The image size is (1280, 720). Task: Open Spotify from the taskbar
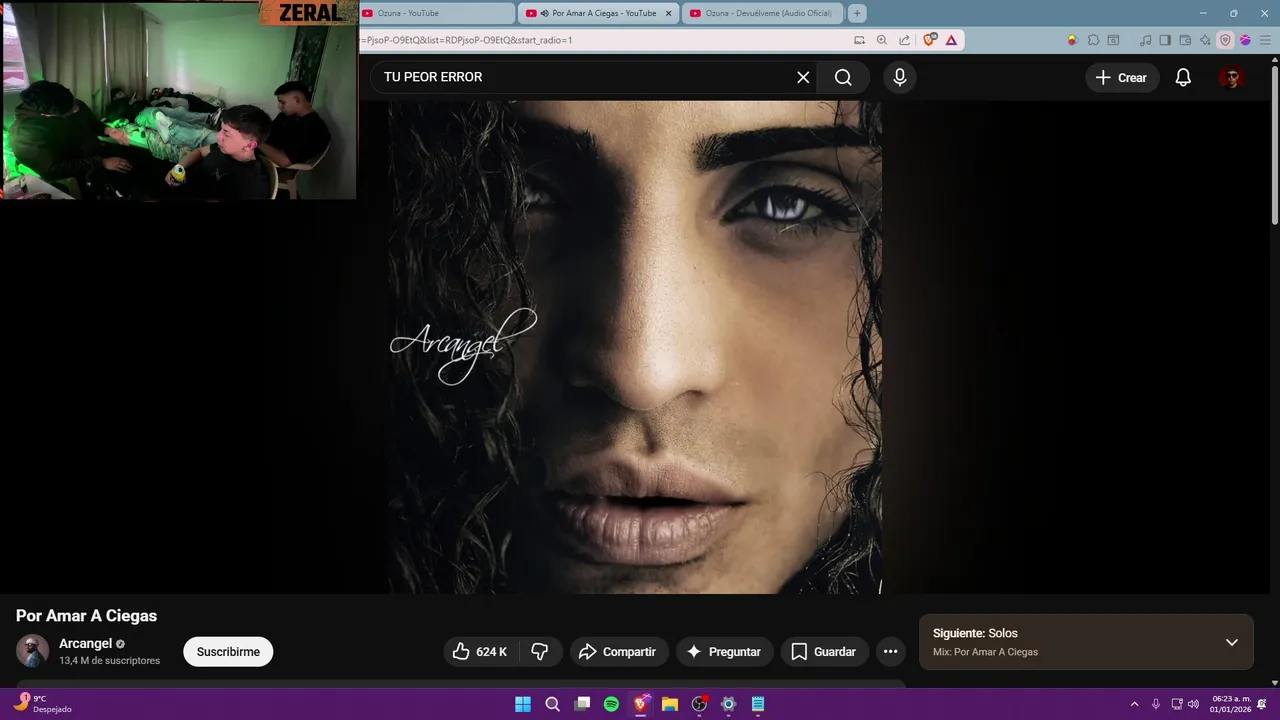tap(611, 704)
